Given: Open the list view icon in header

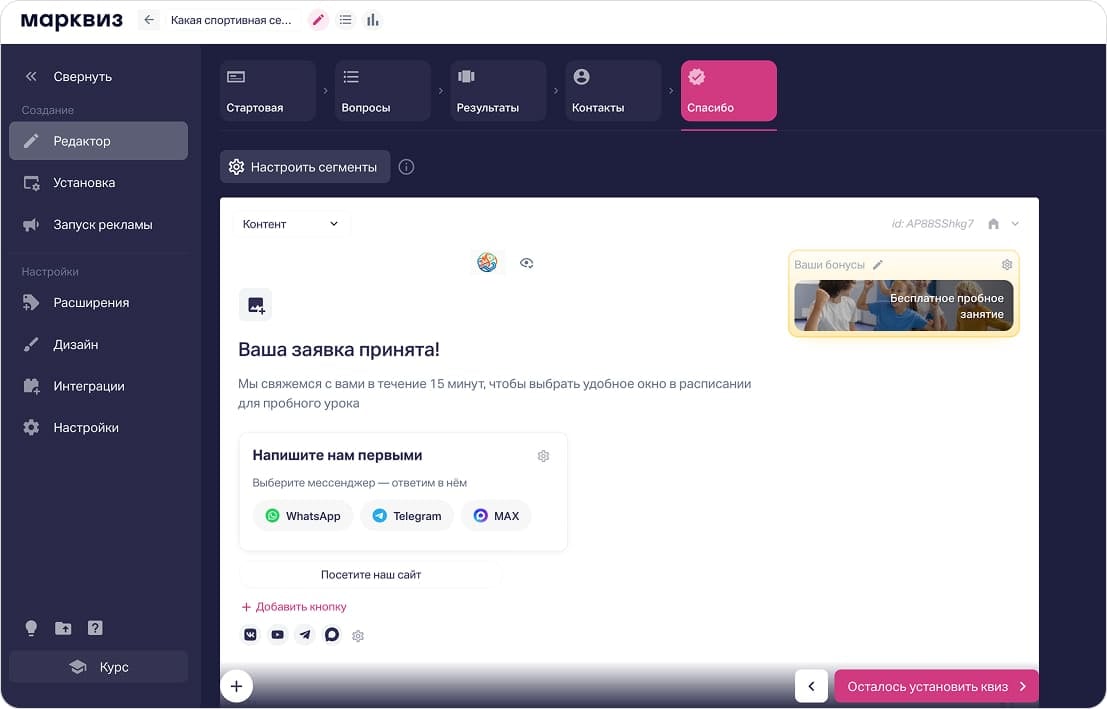Looking at the screenshot, I should pyautogui.click(x=345, y=20).
